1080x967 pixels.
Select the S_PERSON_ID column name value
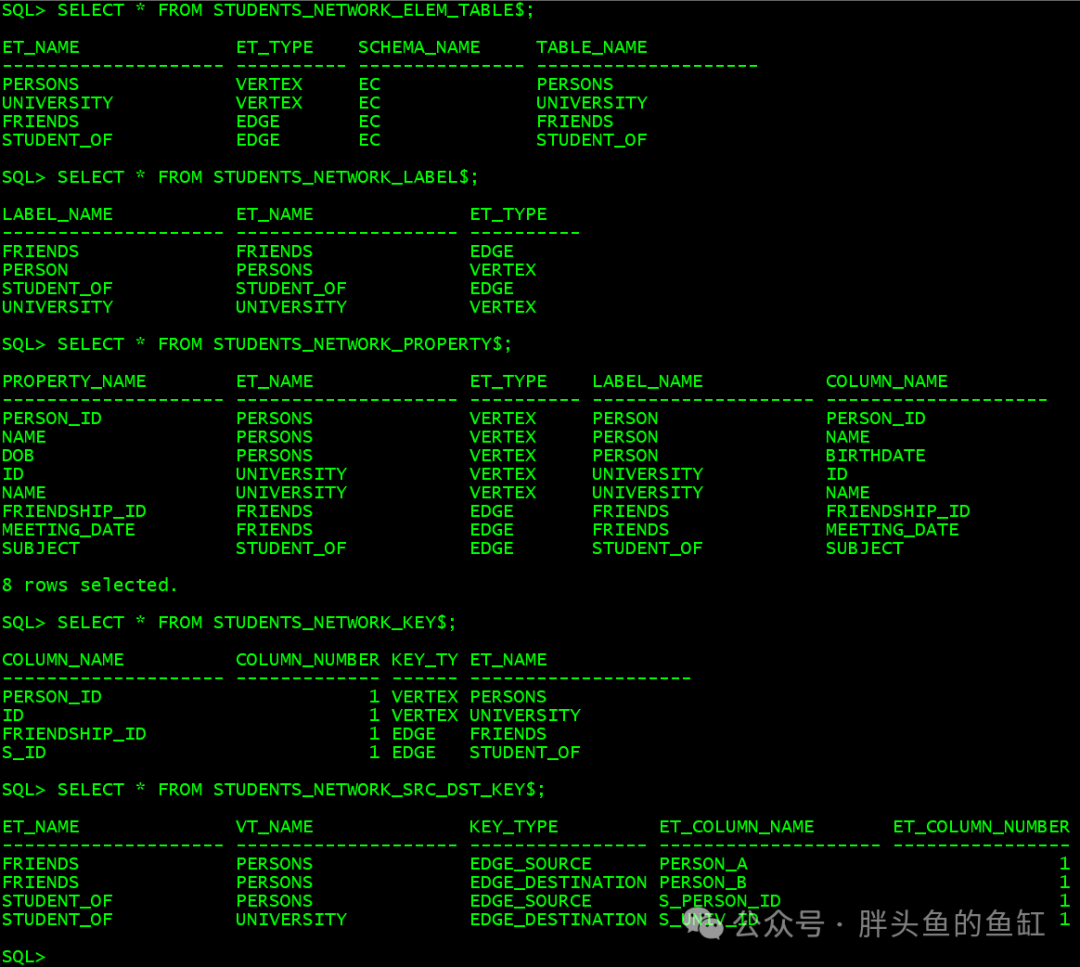720,901
